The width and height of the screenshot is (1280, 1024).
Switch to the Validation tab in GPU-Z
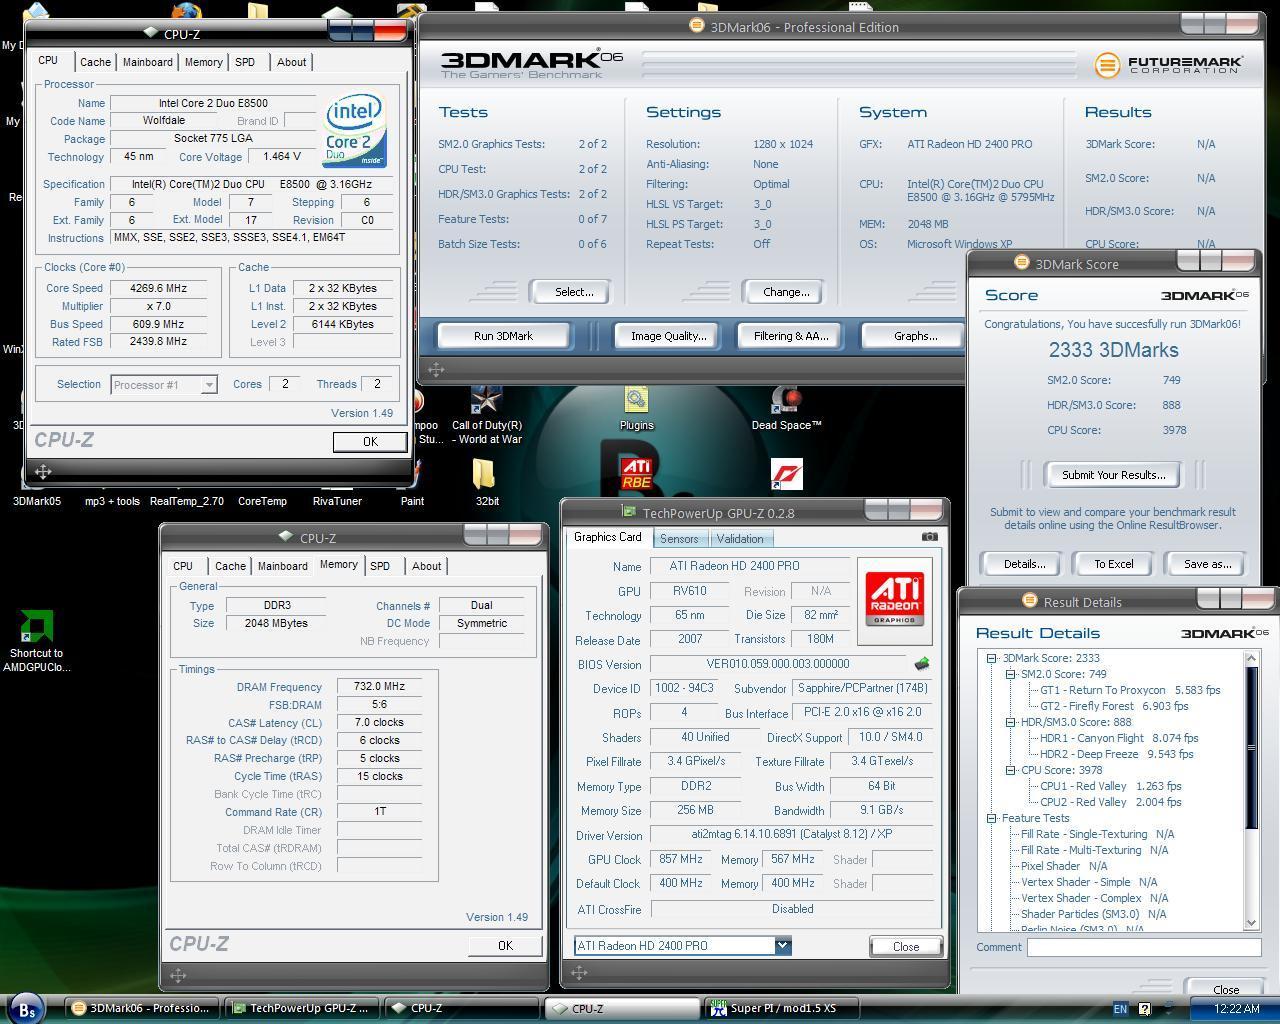click(x=740, y=538)
